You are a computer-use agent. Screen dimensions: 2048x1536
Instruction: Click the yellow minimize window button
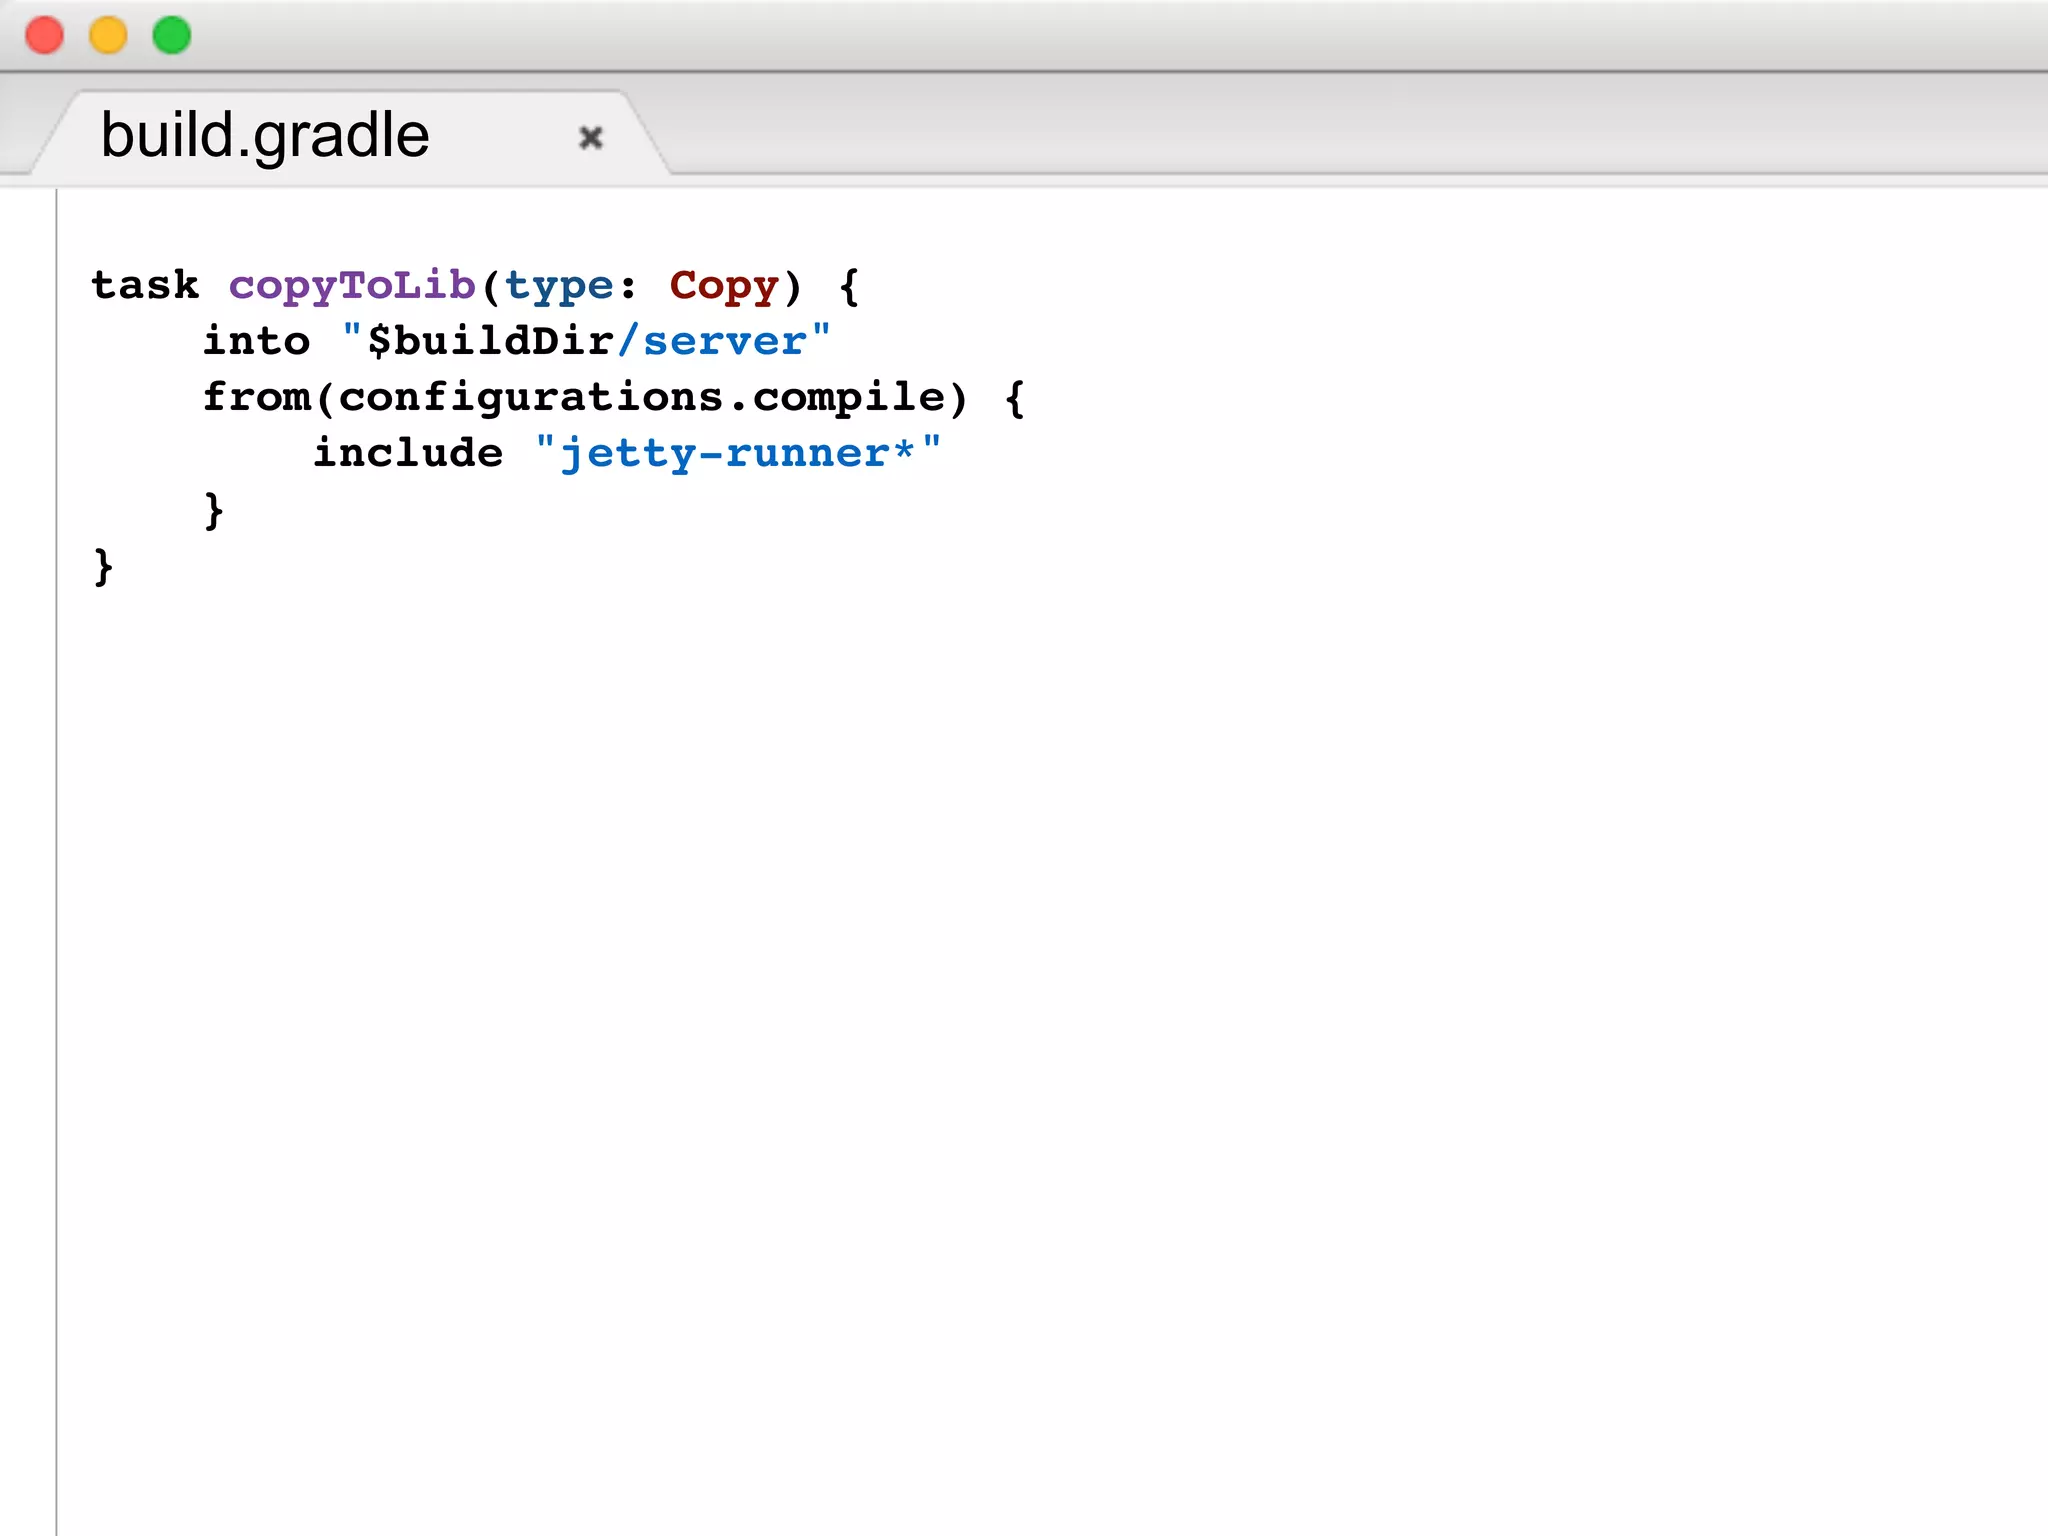(108, 36)
